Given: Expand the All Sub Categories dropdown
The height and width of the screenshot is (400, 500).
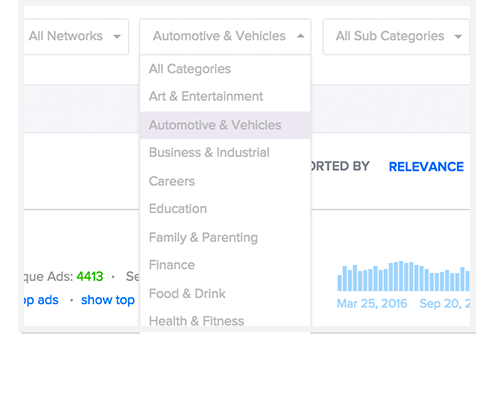Looking at the screenshot, I should (396, 36).
